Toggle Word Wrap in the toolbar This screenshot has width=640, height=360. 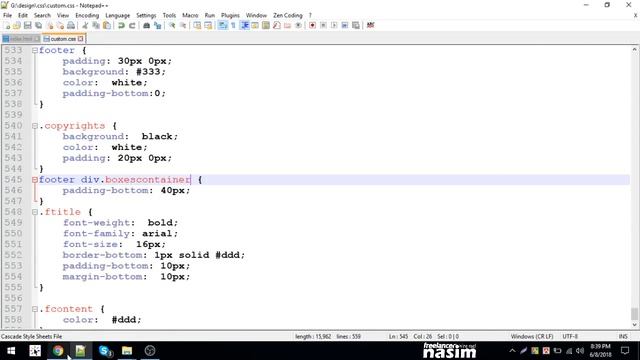click(222, 25)
